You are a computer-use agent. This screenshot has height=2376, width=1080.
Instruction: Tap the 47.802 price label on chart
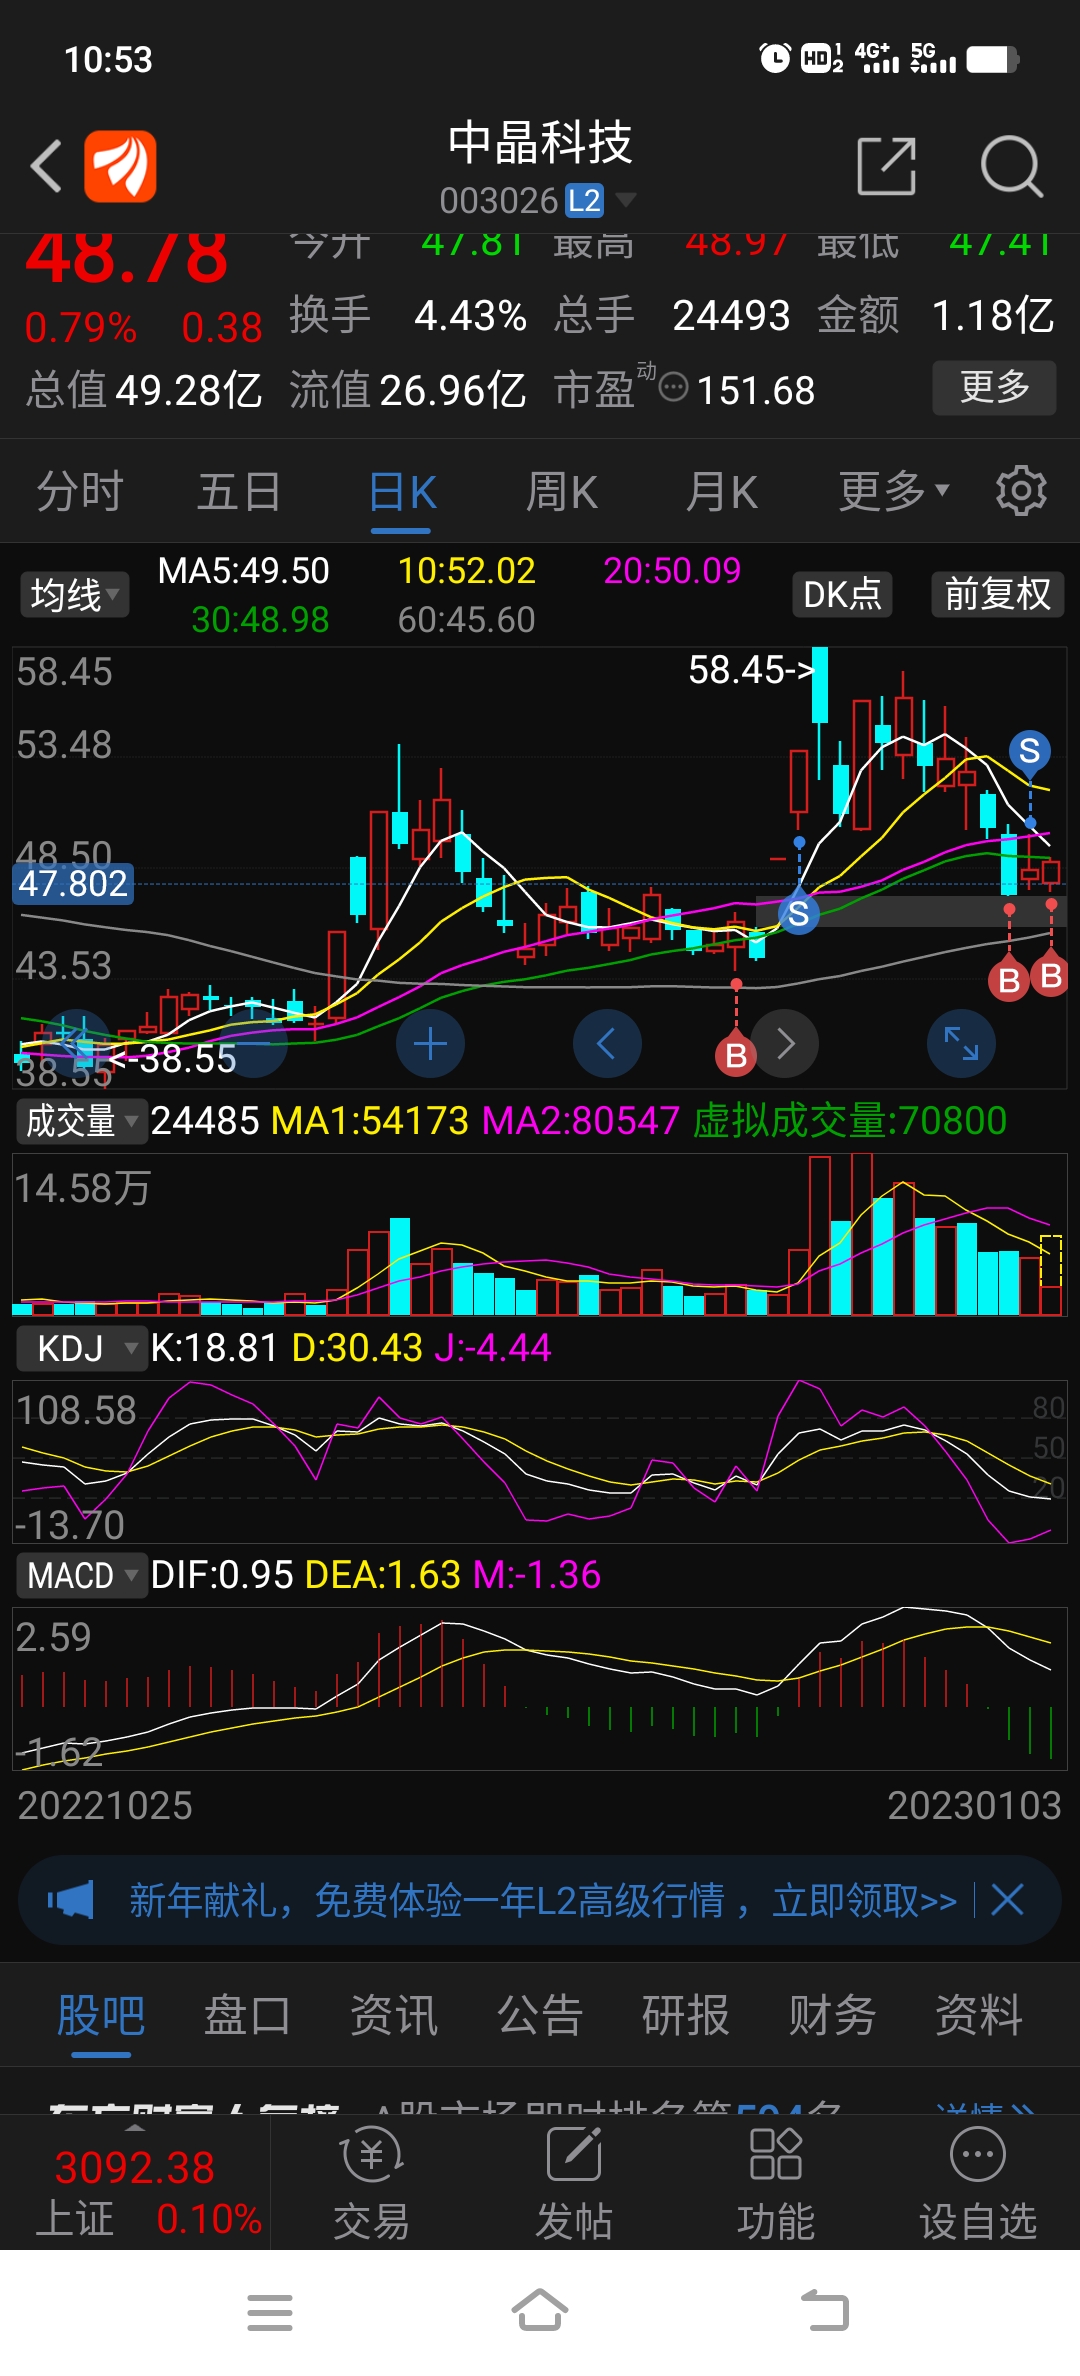[73, 884]
